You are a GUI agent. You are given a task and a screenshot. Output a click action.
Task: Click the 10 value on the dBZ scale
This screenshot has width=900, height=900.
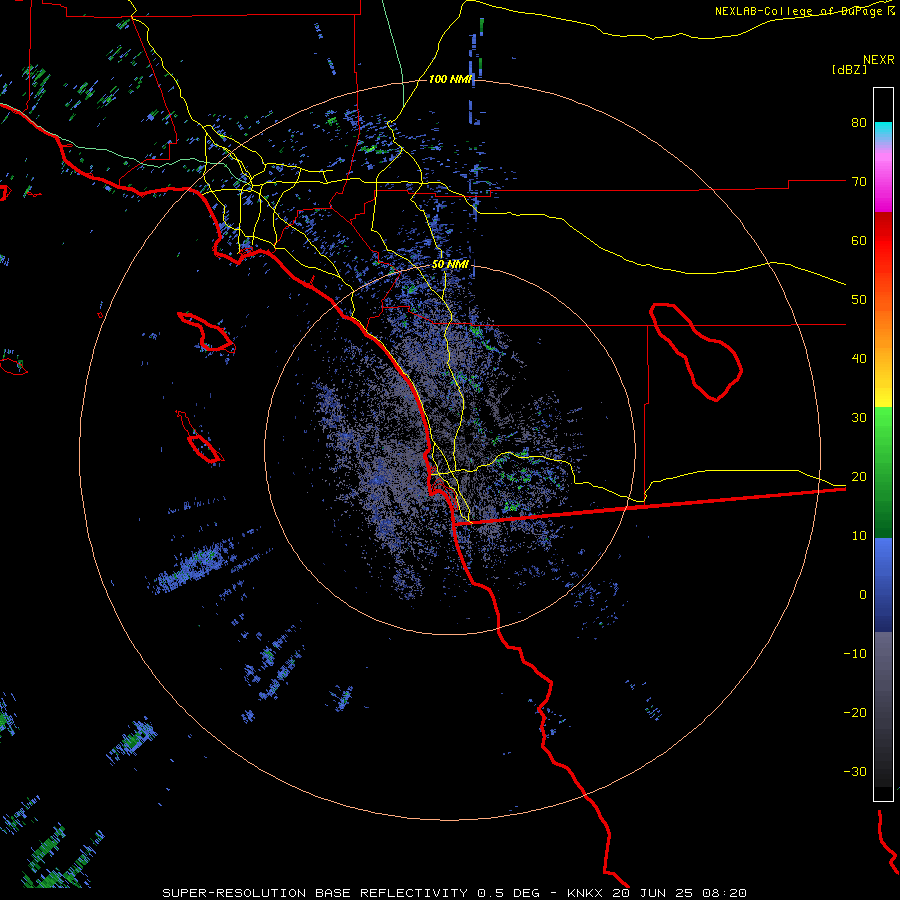point(859,536)
